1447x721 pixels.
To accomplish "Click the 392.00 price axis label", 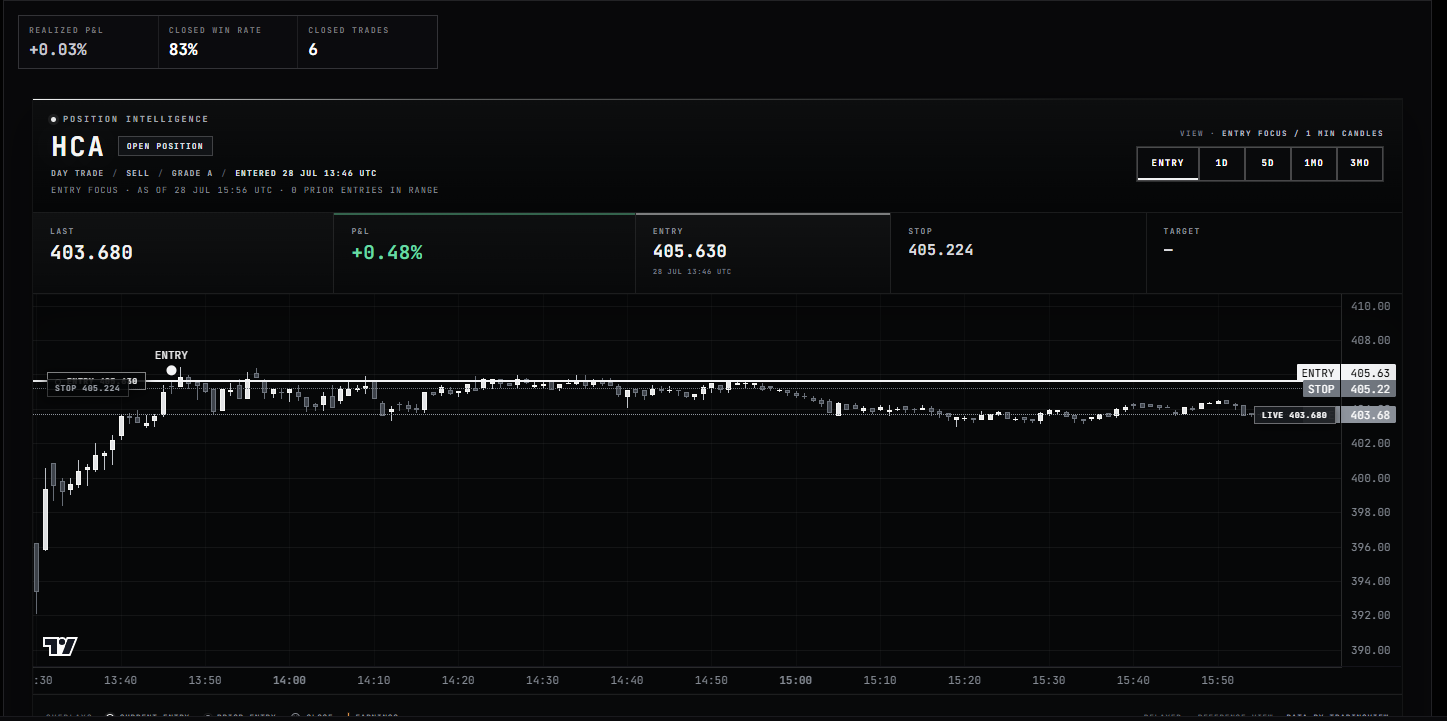I will (1370, 615).
